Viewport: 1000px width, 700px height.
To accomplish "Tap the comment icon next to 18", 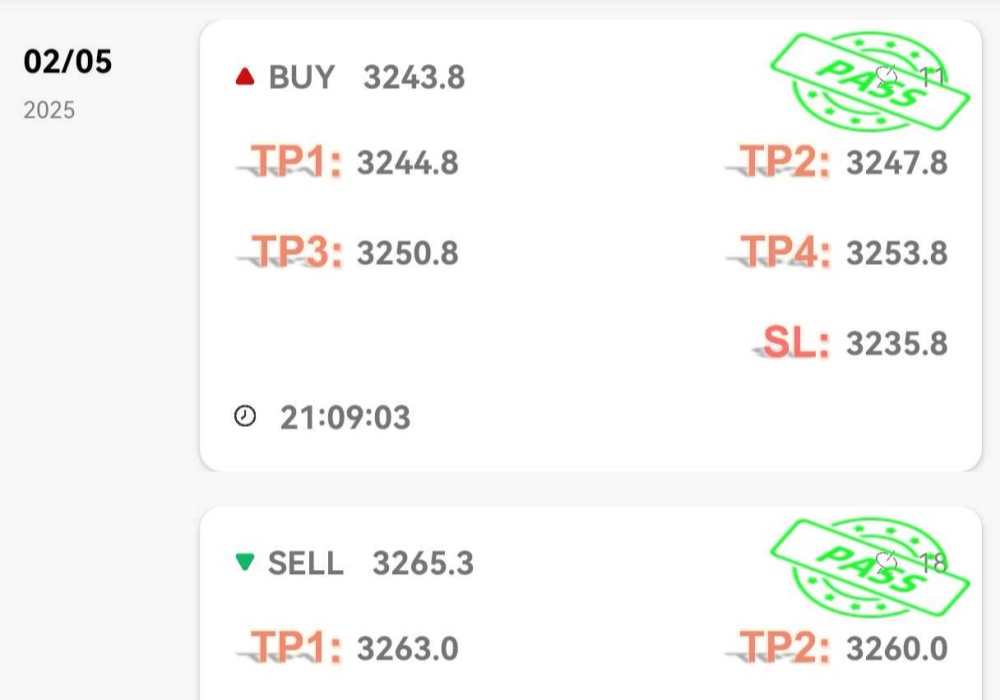I will (886, 562).
